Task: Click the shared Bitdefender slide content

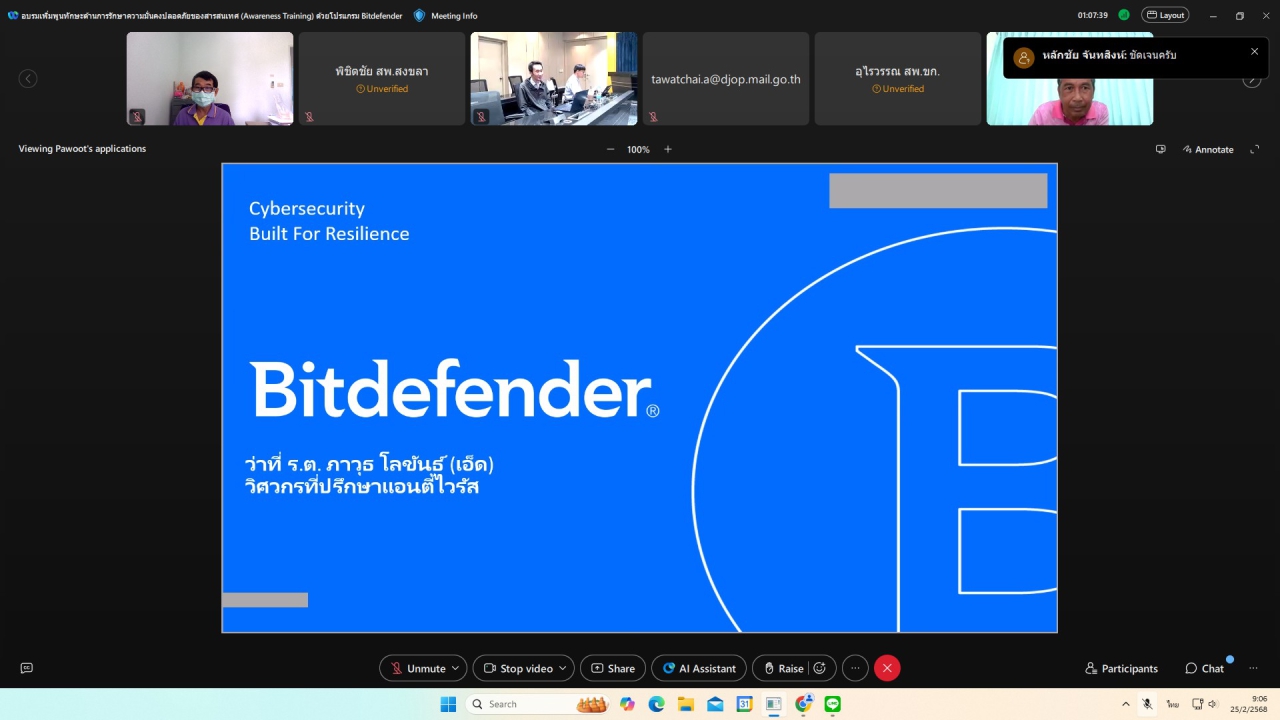Action: point(639,398)
